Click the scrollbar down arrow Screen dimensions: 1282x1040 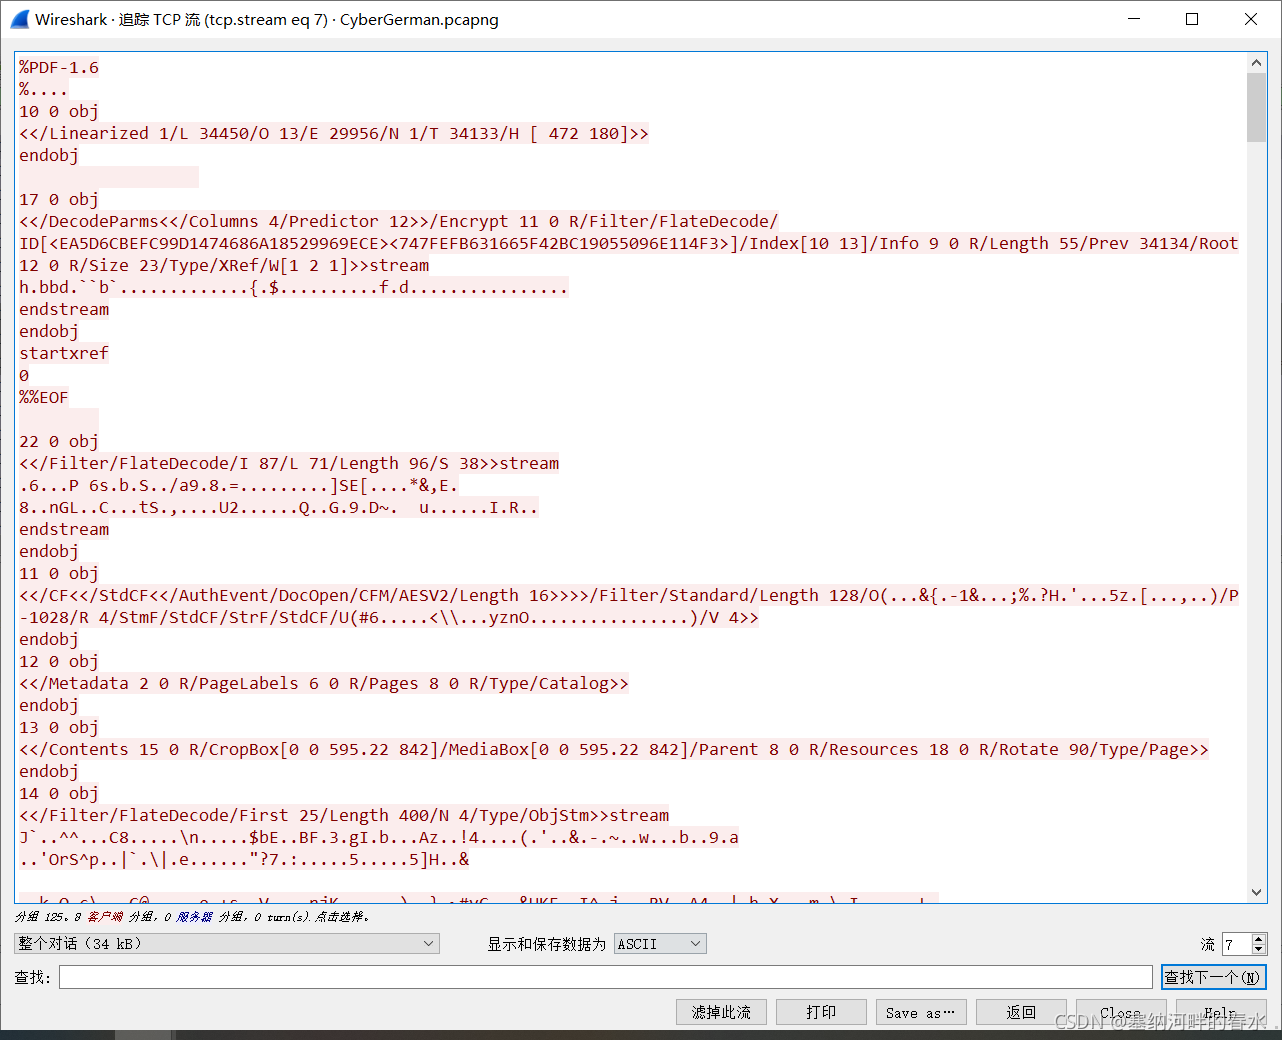pos(1257,892)
